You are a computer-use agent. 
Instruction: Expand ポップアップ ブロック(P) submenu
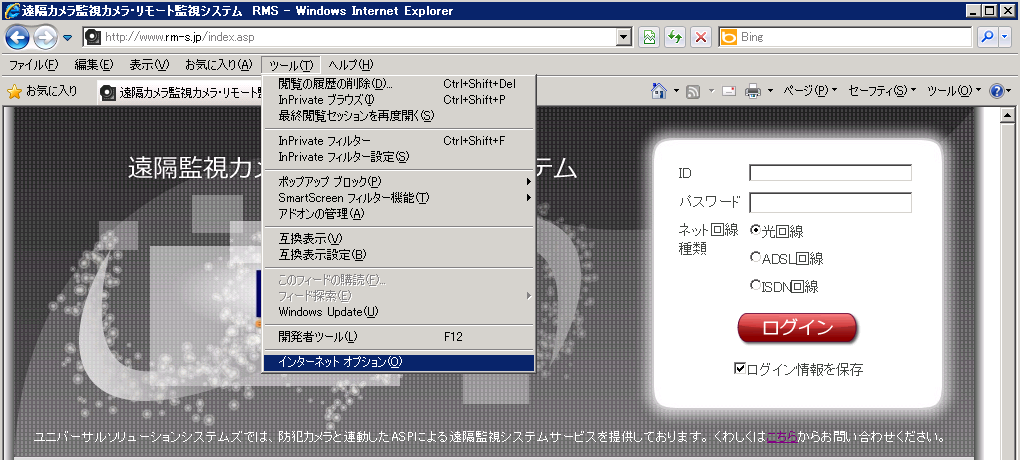coord(398,182)
